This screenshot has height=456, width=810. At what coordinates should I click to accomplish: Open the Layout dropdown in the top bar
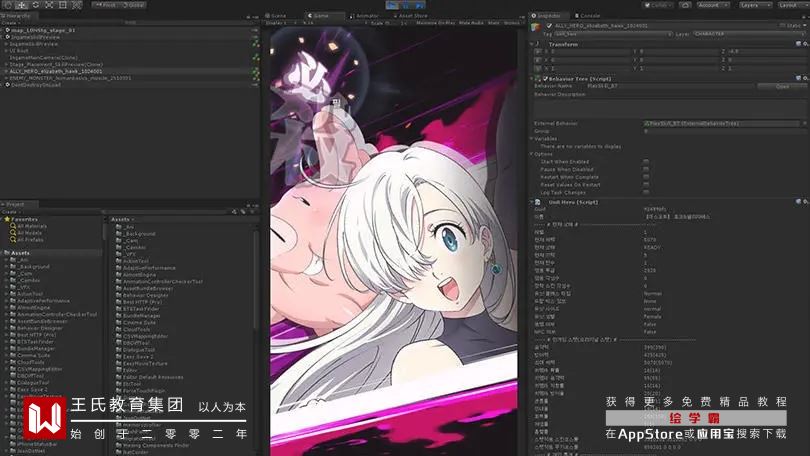[x=791, y=5]
